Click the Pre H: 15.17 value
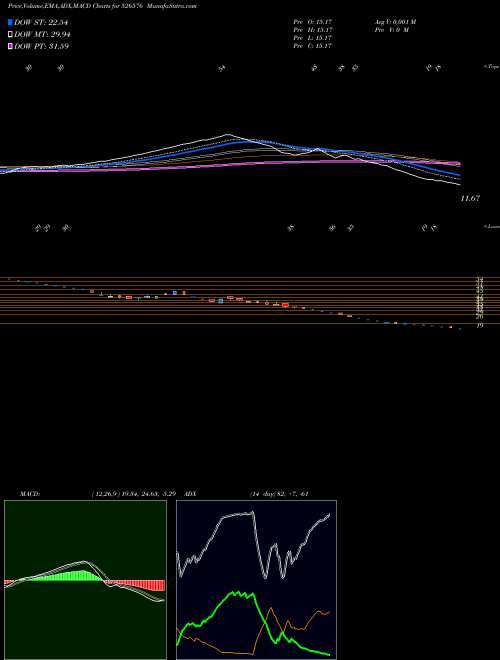500x660 pixels. pyautogui.click(x=313, y=30)
